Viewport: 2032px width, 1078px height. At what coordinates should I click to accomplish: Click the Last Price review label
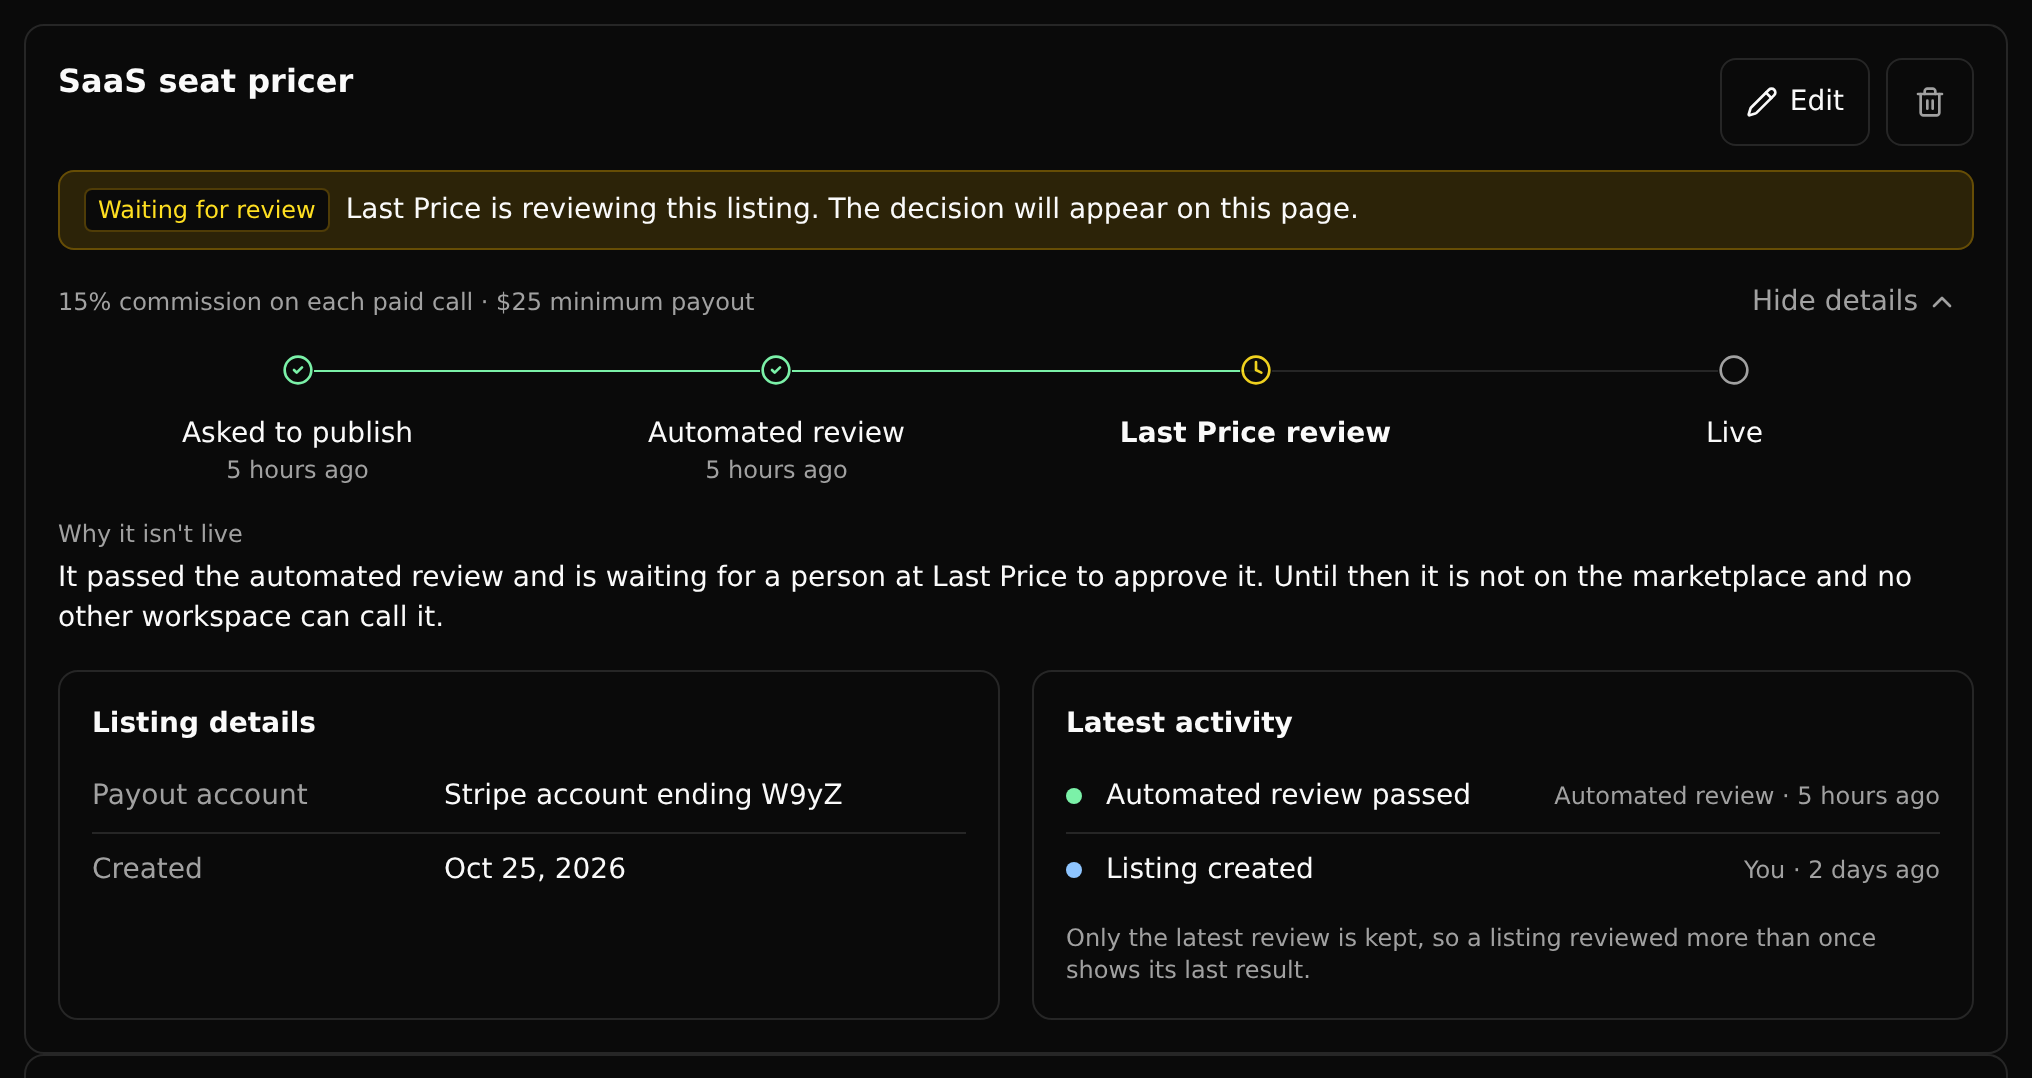1255,432
